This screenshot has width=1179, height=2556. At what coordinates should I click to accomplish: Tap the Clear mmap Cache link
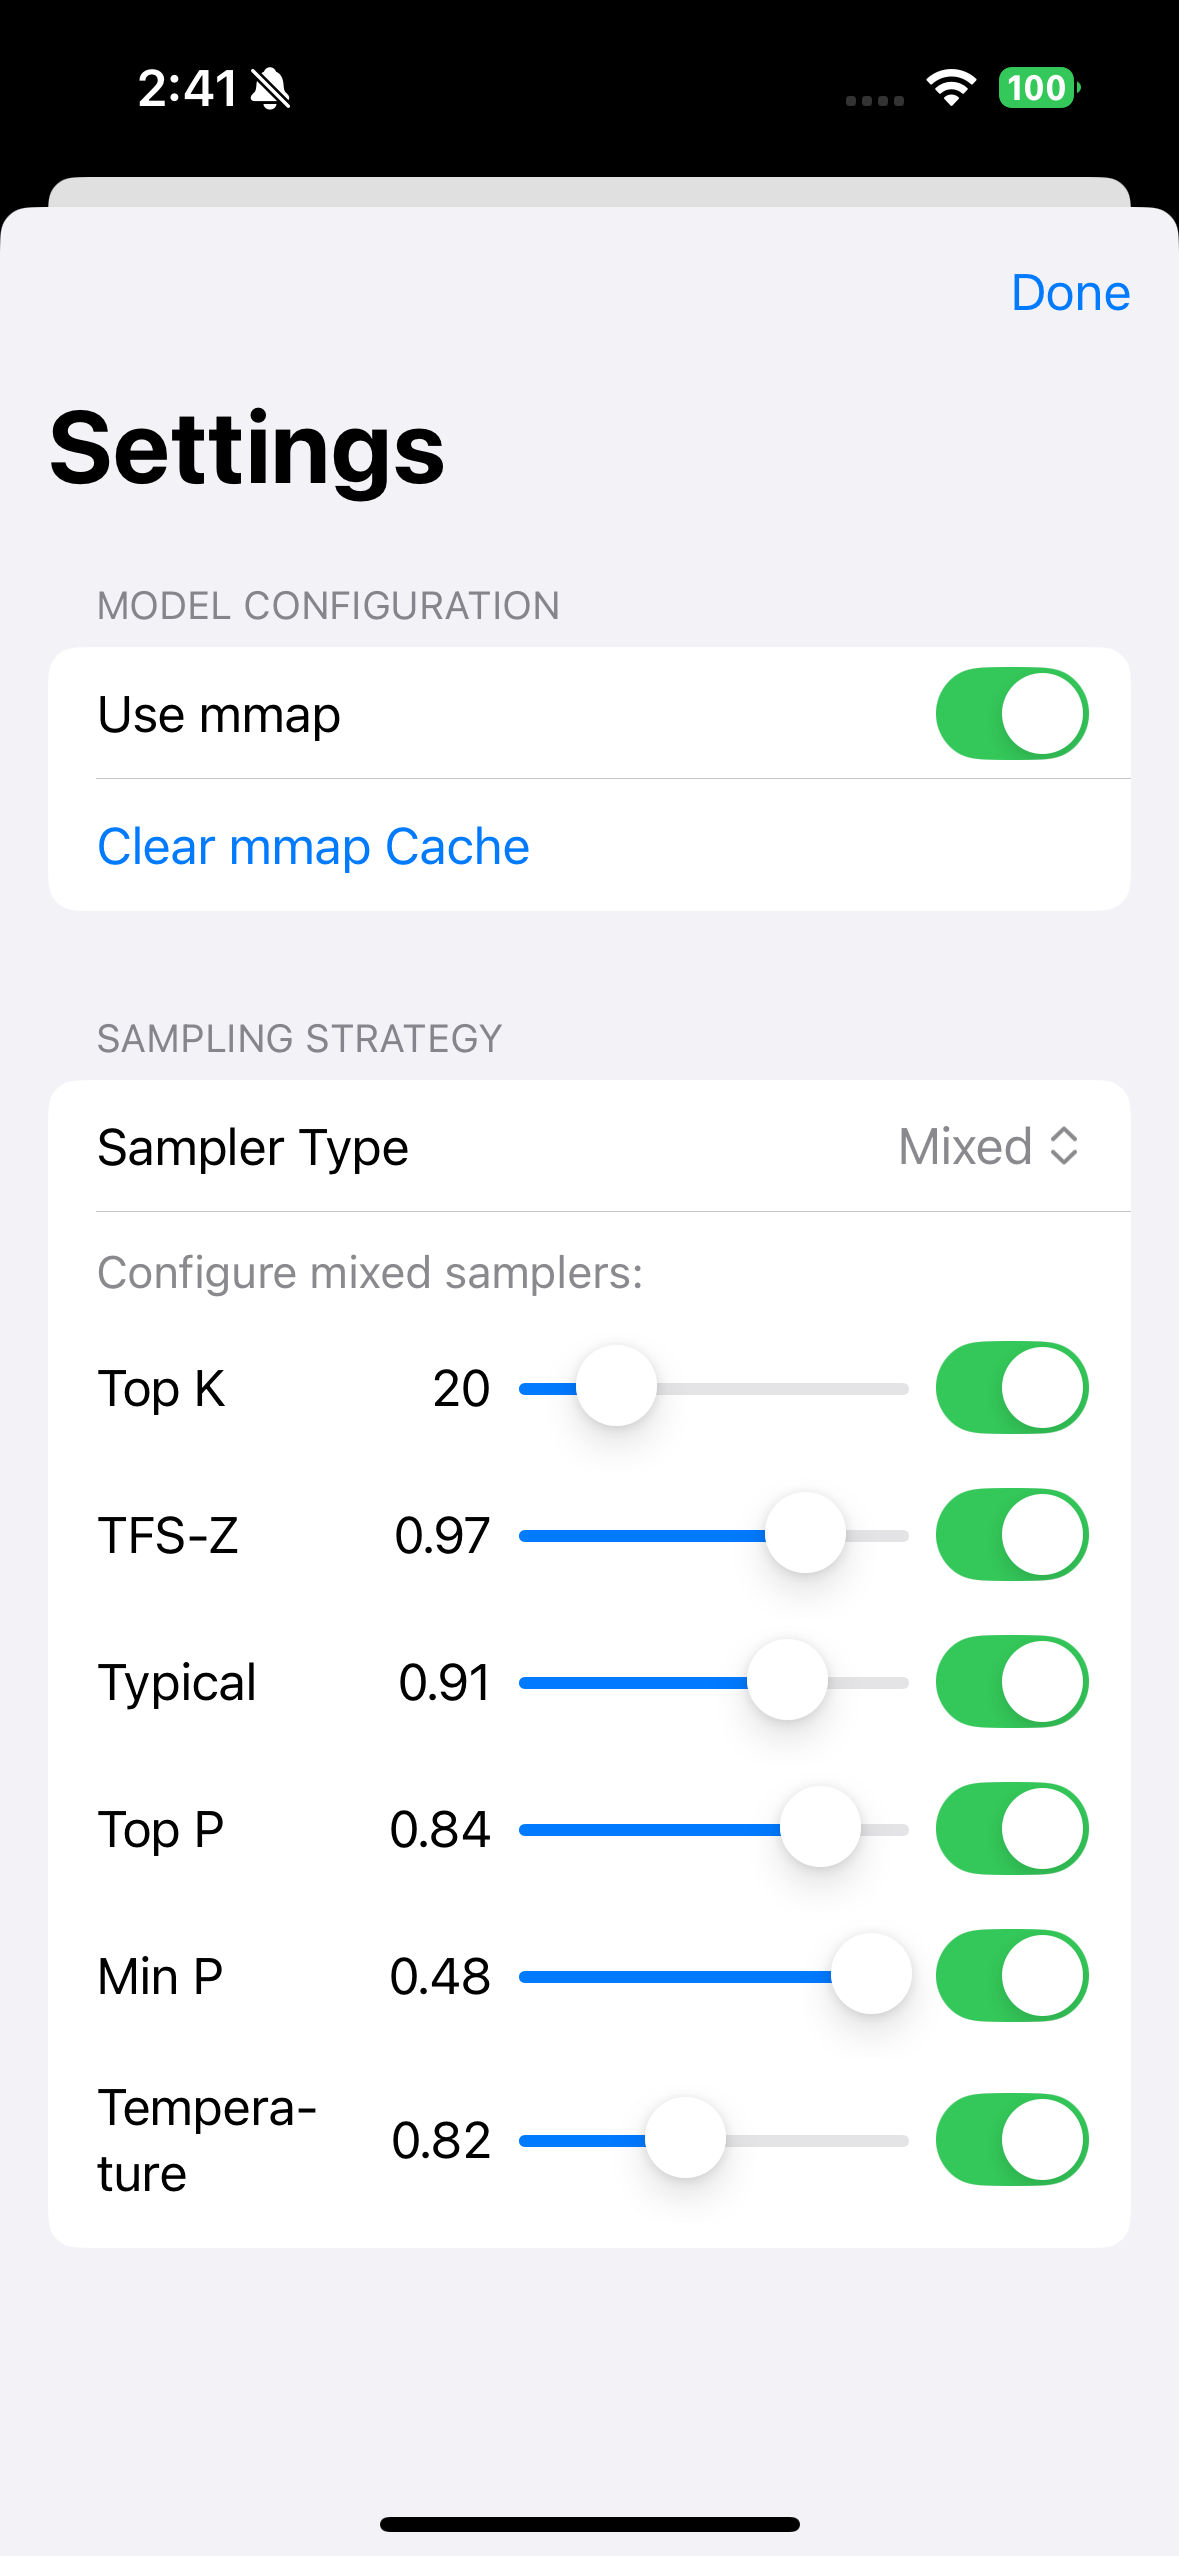tap(313, 846)
